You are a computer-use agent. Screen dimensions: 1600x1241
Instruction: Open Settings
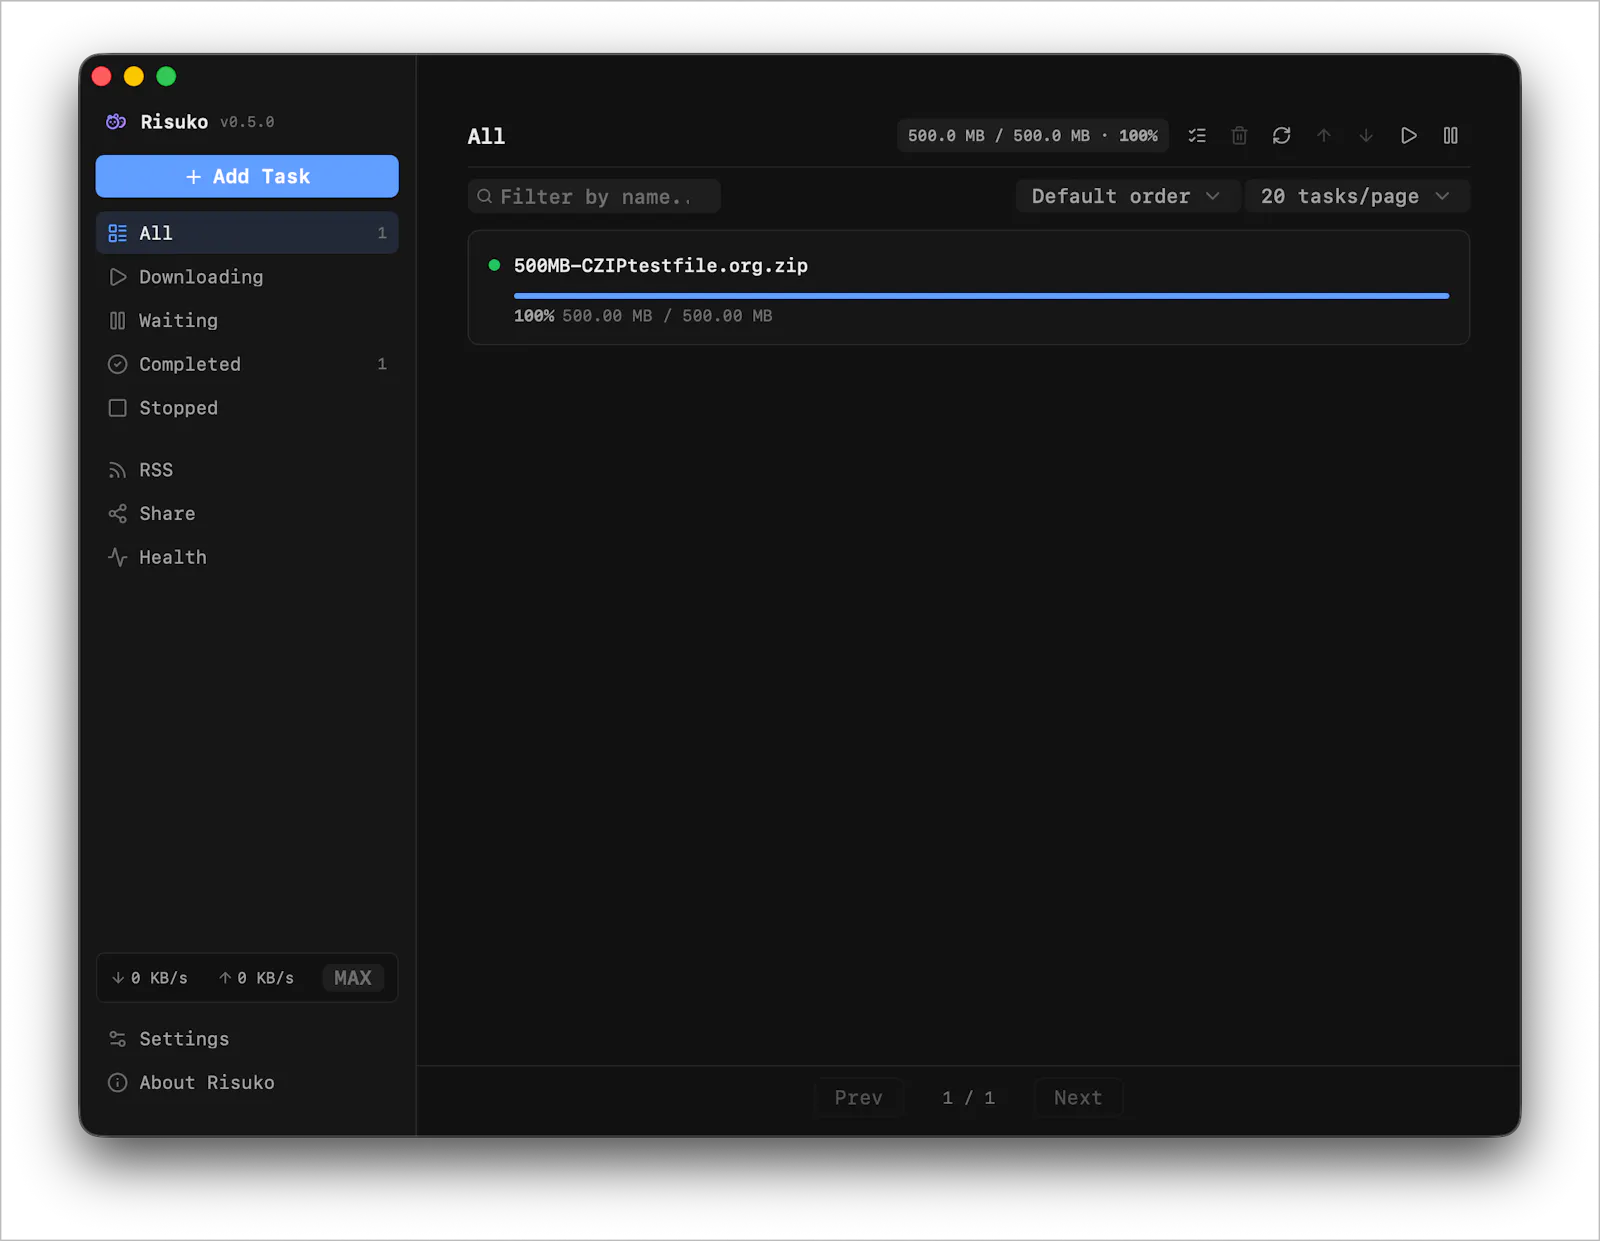pos(247,1039)
